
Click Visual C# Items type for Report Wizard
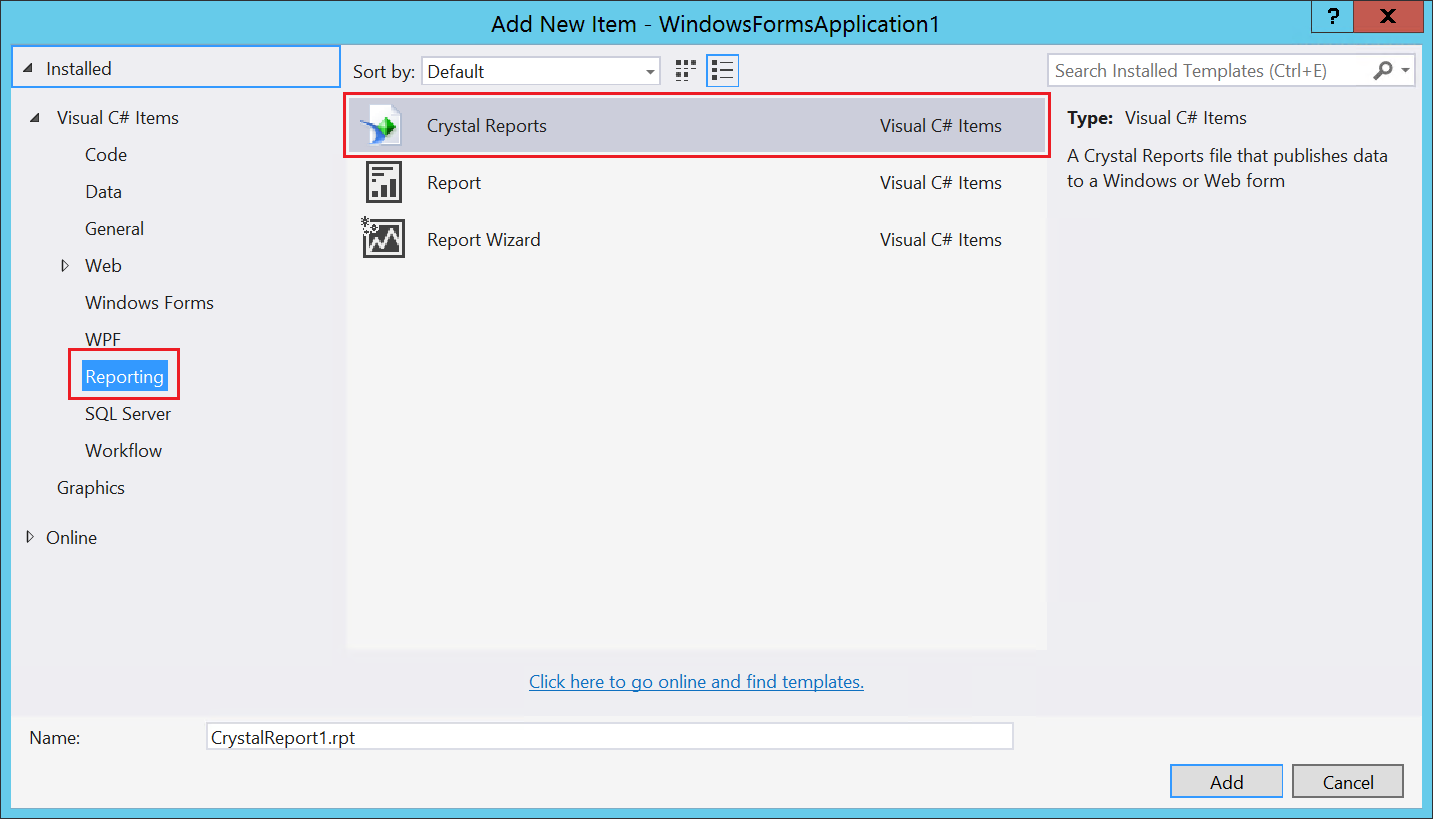point(941,240)
